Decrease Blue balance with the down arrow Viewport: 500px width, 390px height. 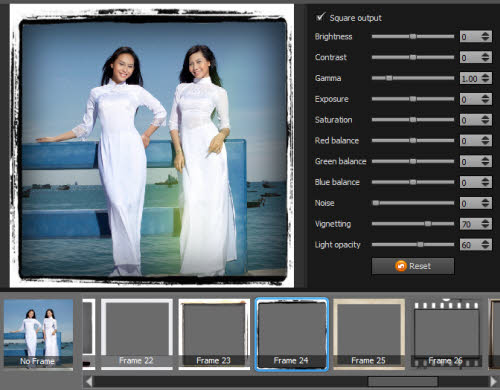(x=486, y=185)
